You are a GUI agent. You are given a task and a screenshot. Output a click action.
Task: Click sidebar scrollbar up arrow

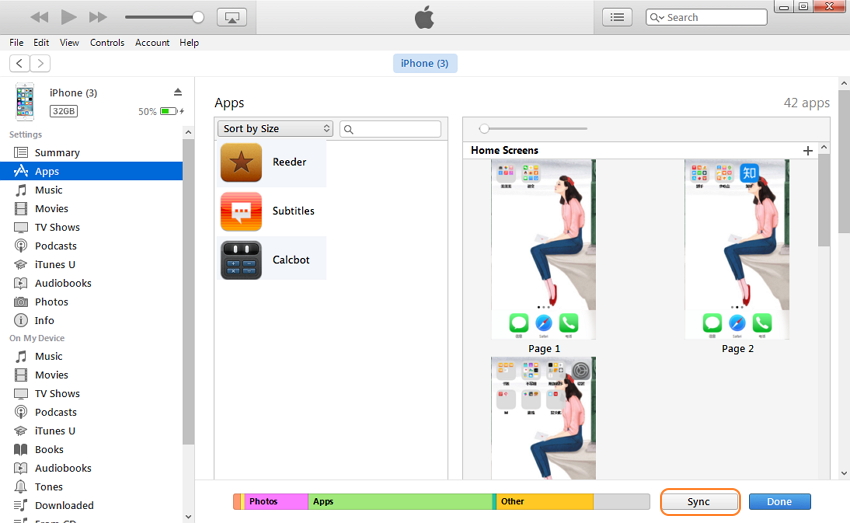coord(188,132)
